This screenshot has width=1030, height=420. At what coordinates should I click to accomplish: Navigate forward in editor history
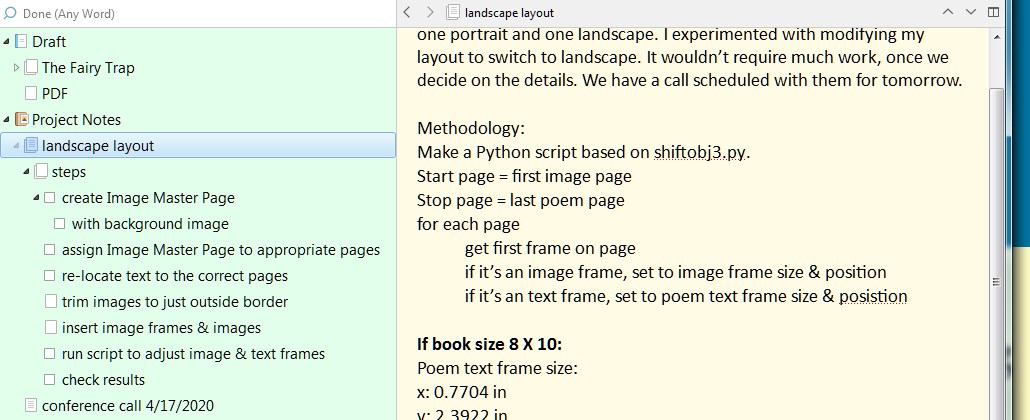click(429, 13)
